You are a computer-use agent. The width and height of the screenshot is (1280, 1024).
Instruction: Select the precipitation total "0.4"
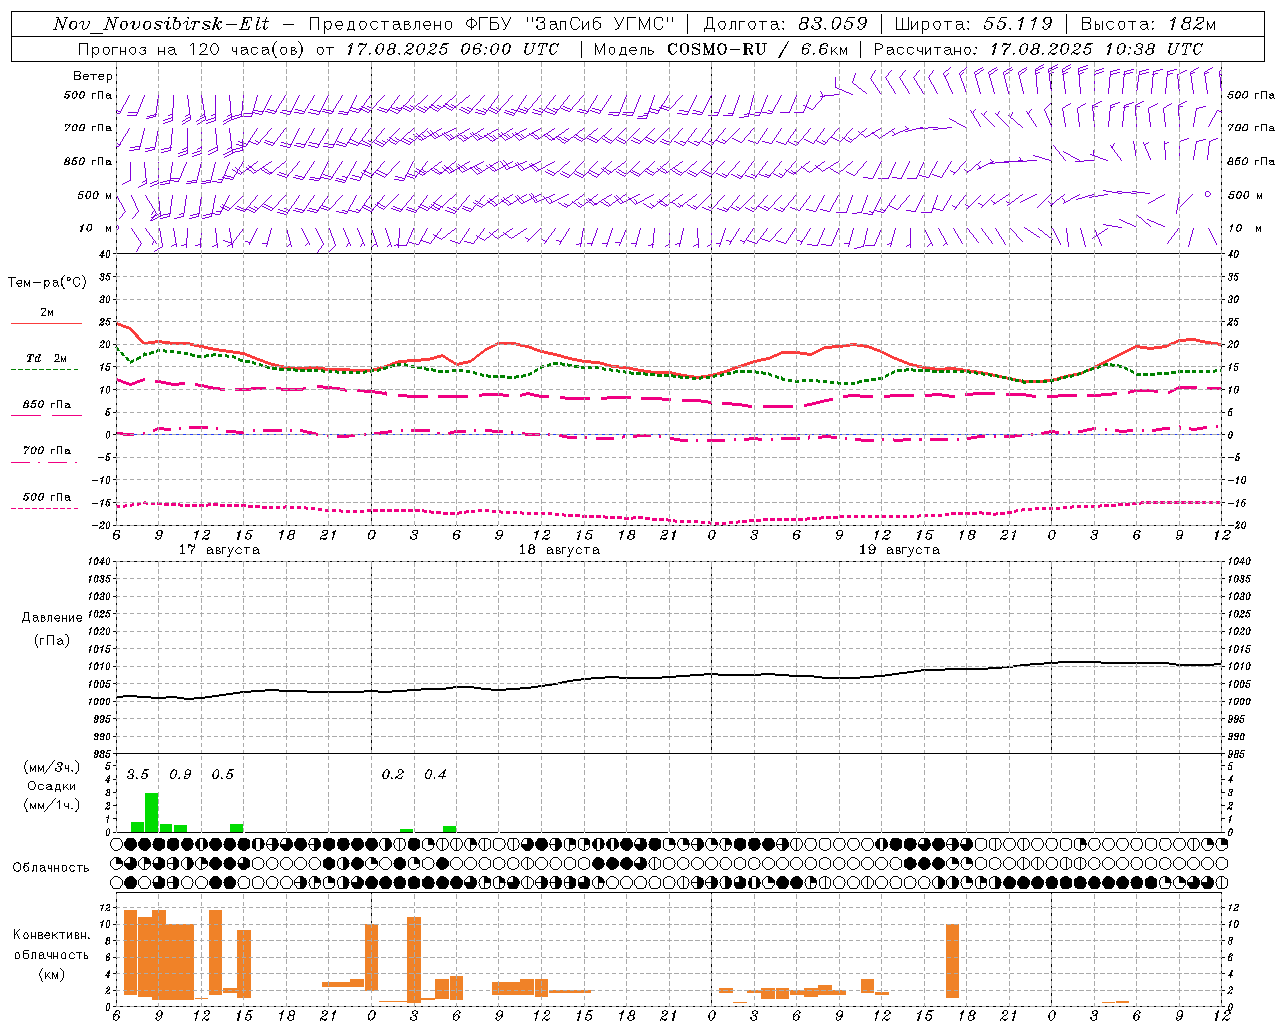(x=435, y=774)
